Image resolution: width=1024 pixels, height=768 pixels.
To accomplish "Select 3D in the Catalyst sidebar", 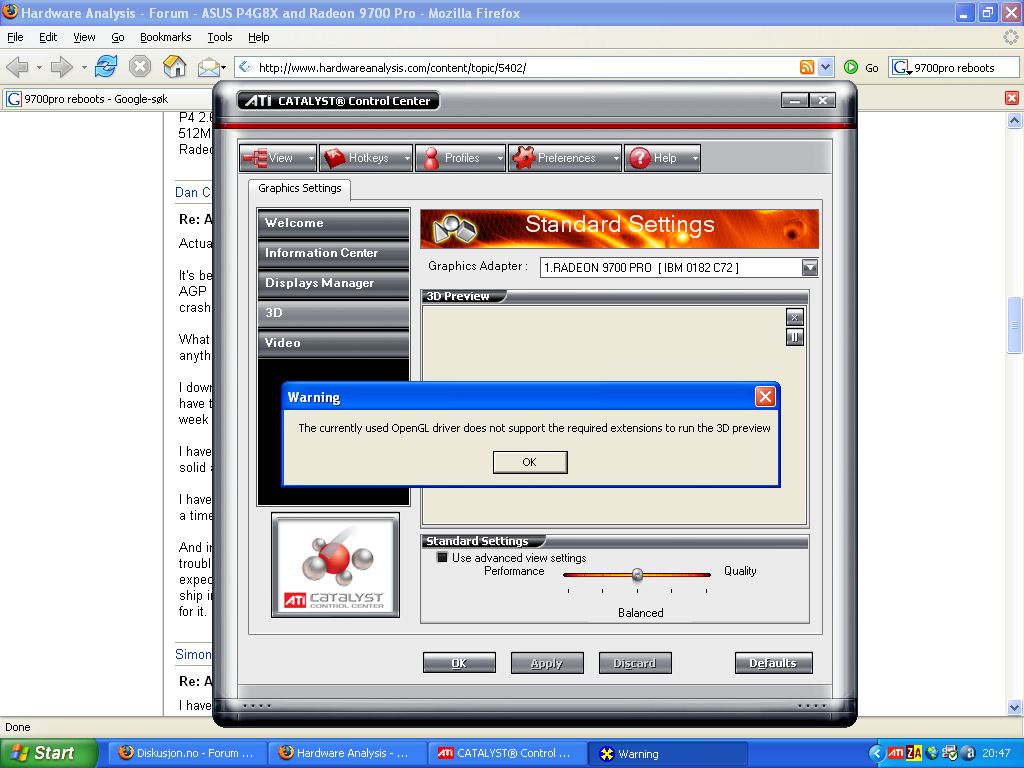I will pyautogui.click(x=334, y=313).
